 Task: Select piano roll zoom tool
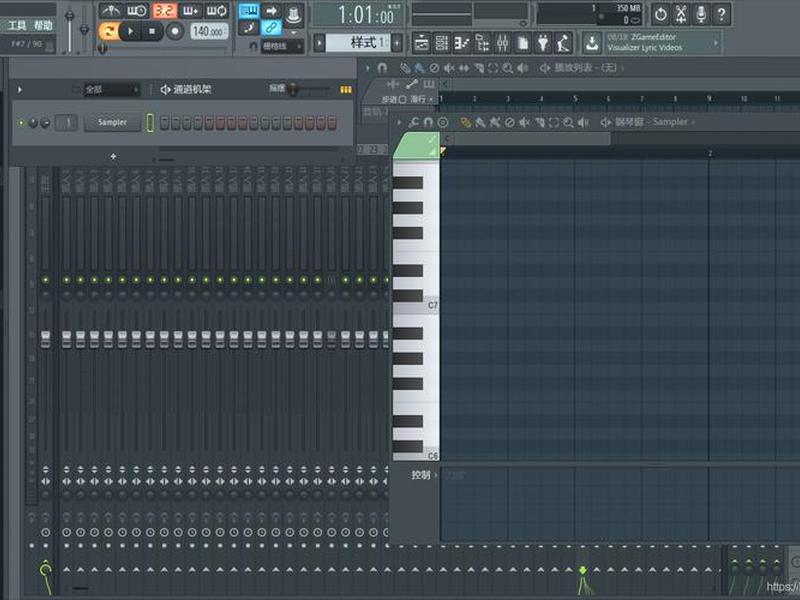pos(568,122)
